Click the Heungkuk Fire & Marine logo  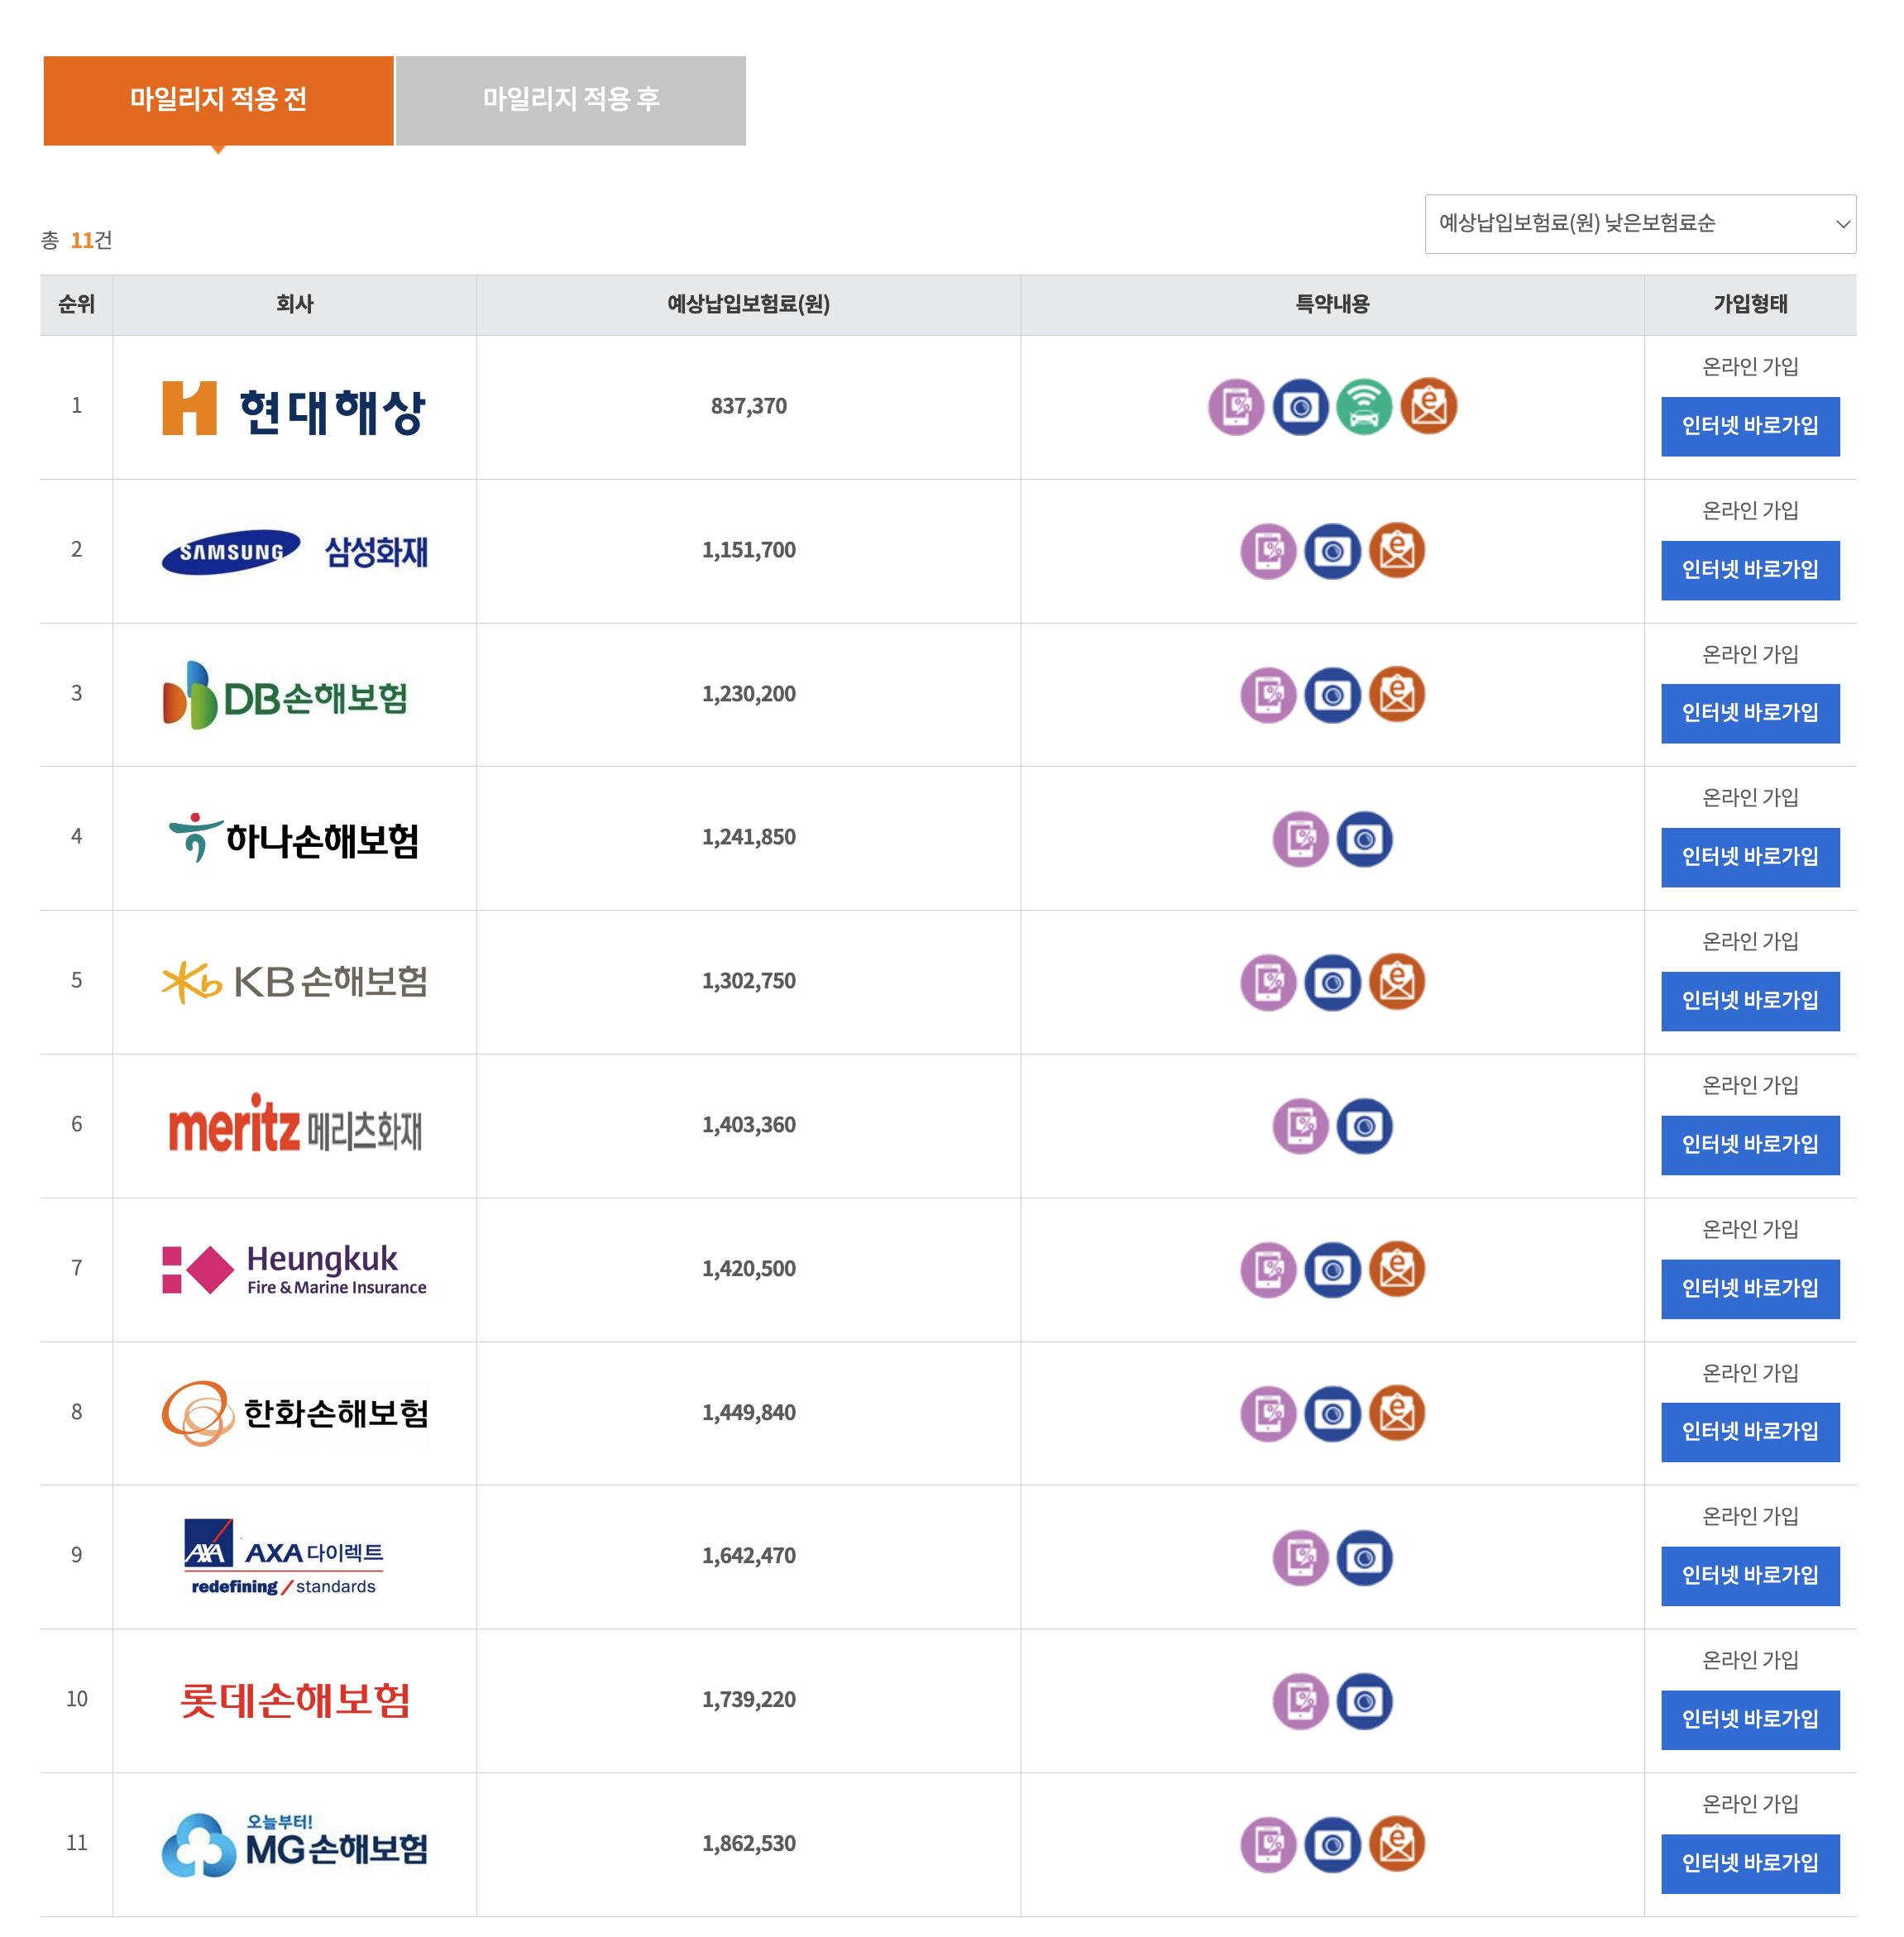295,1269
